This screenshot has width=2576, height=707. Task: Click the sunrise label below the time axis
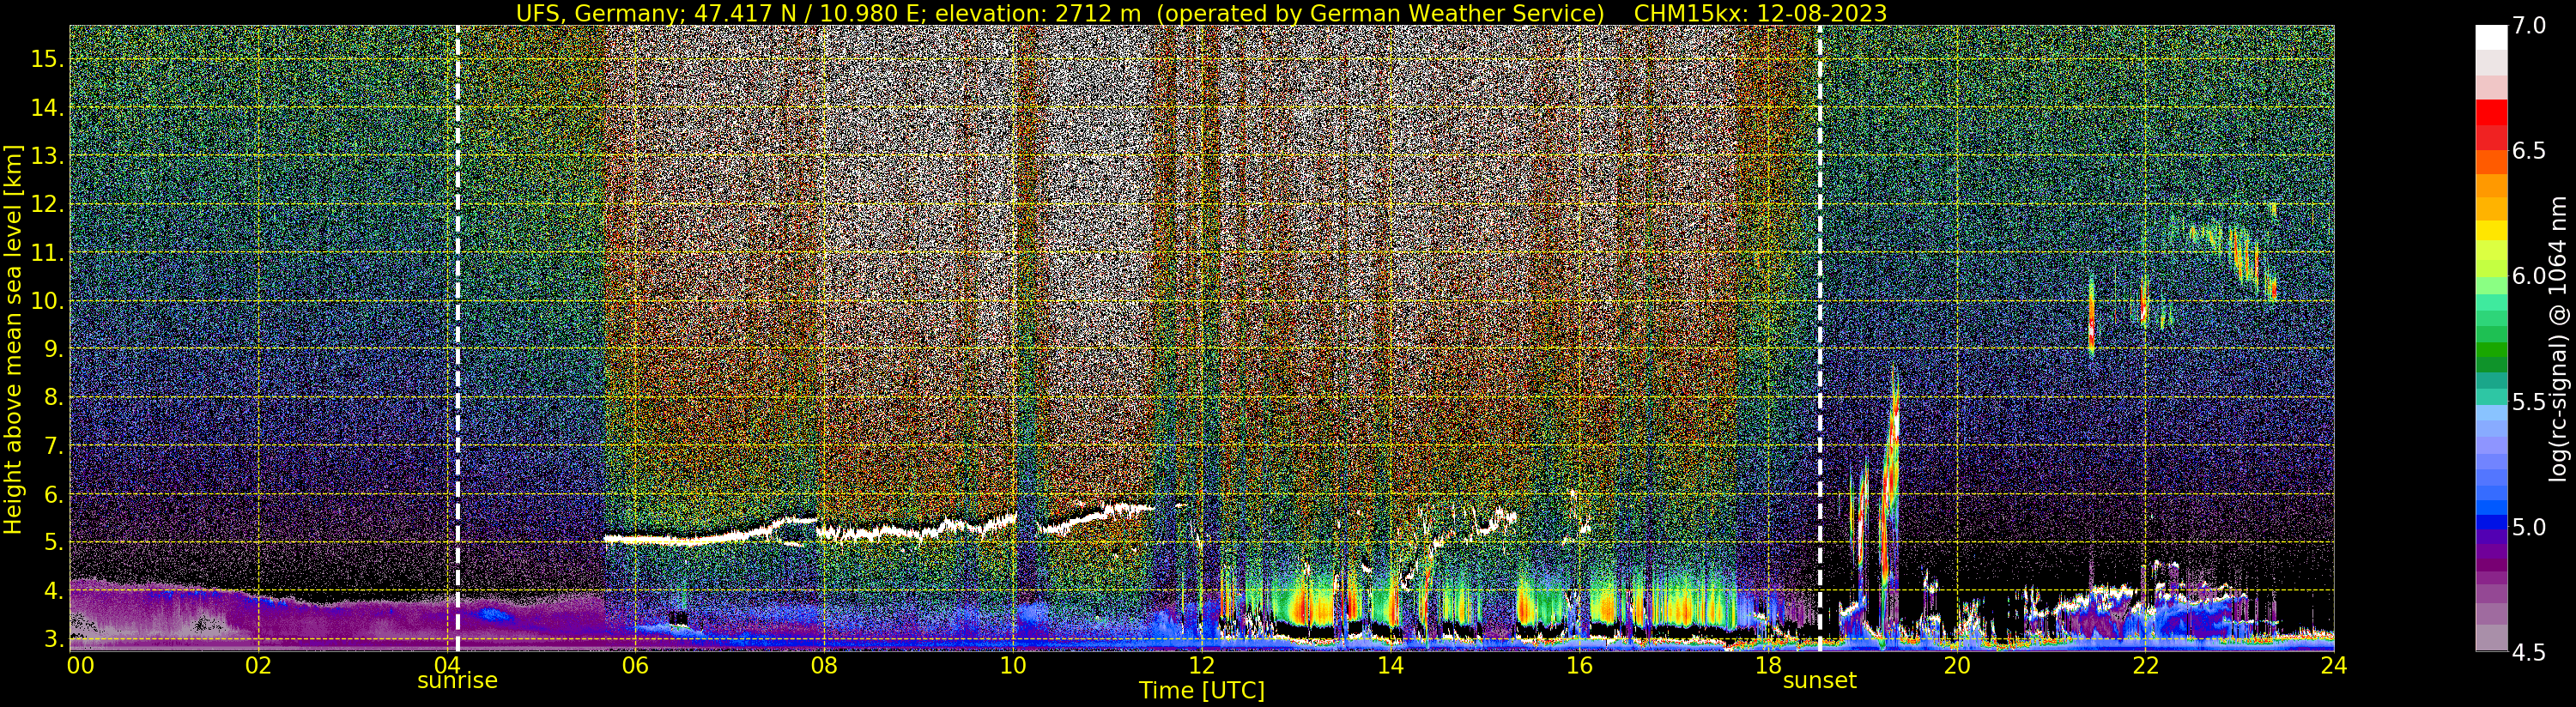457,681
